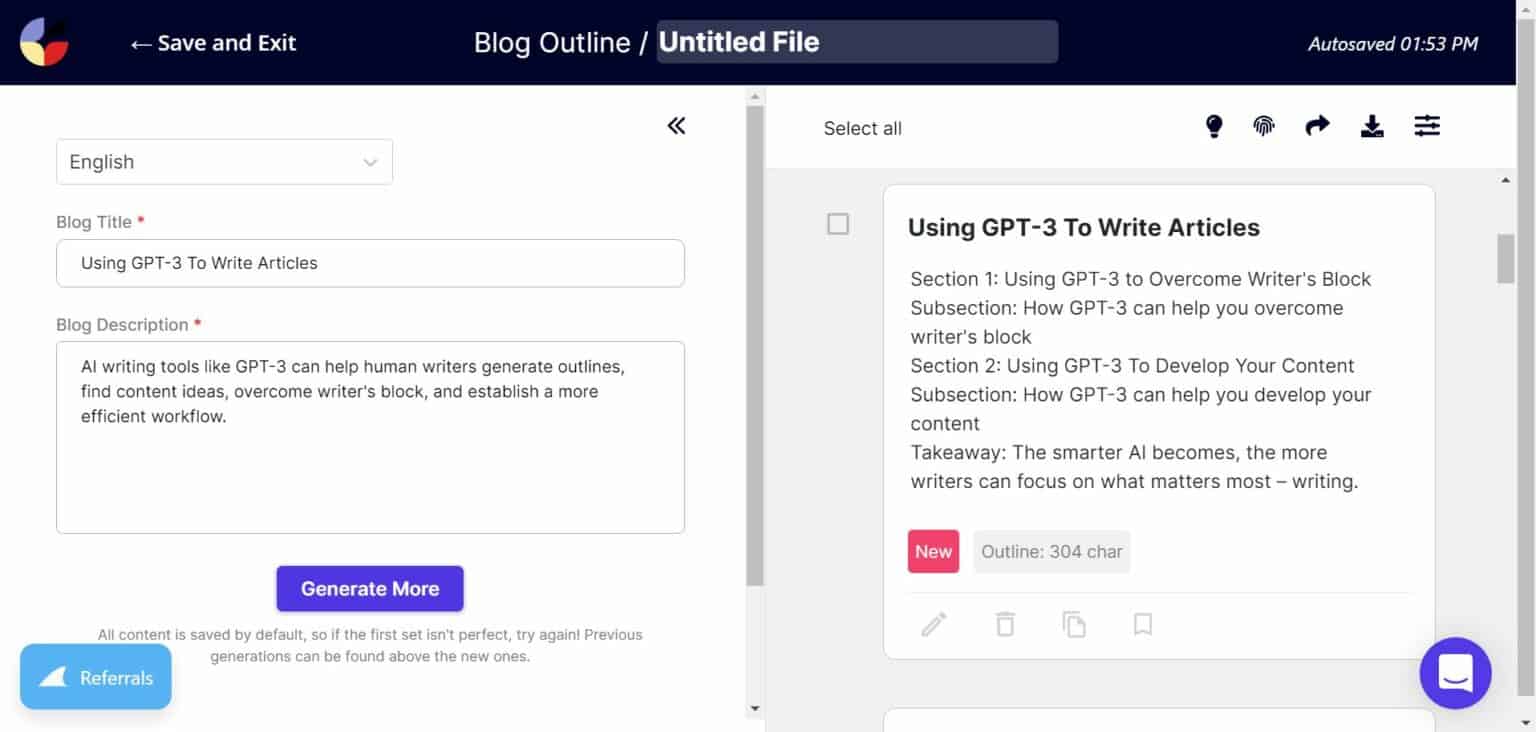Screen dimensions: 1536x732
Task: Tick the outline card checkbox
Action: [x=838, y=224]
